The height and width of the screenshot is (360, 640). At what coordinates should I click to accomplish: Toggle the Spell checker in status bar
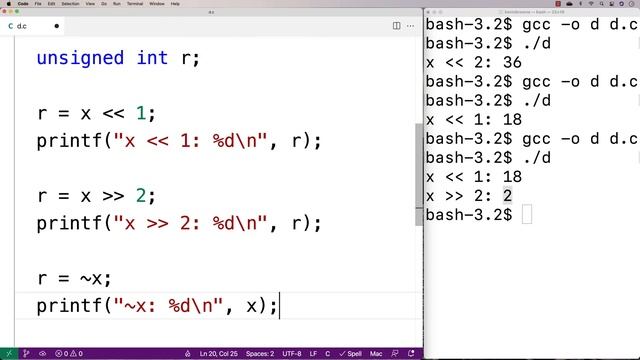(x=350, y=353)
